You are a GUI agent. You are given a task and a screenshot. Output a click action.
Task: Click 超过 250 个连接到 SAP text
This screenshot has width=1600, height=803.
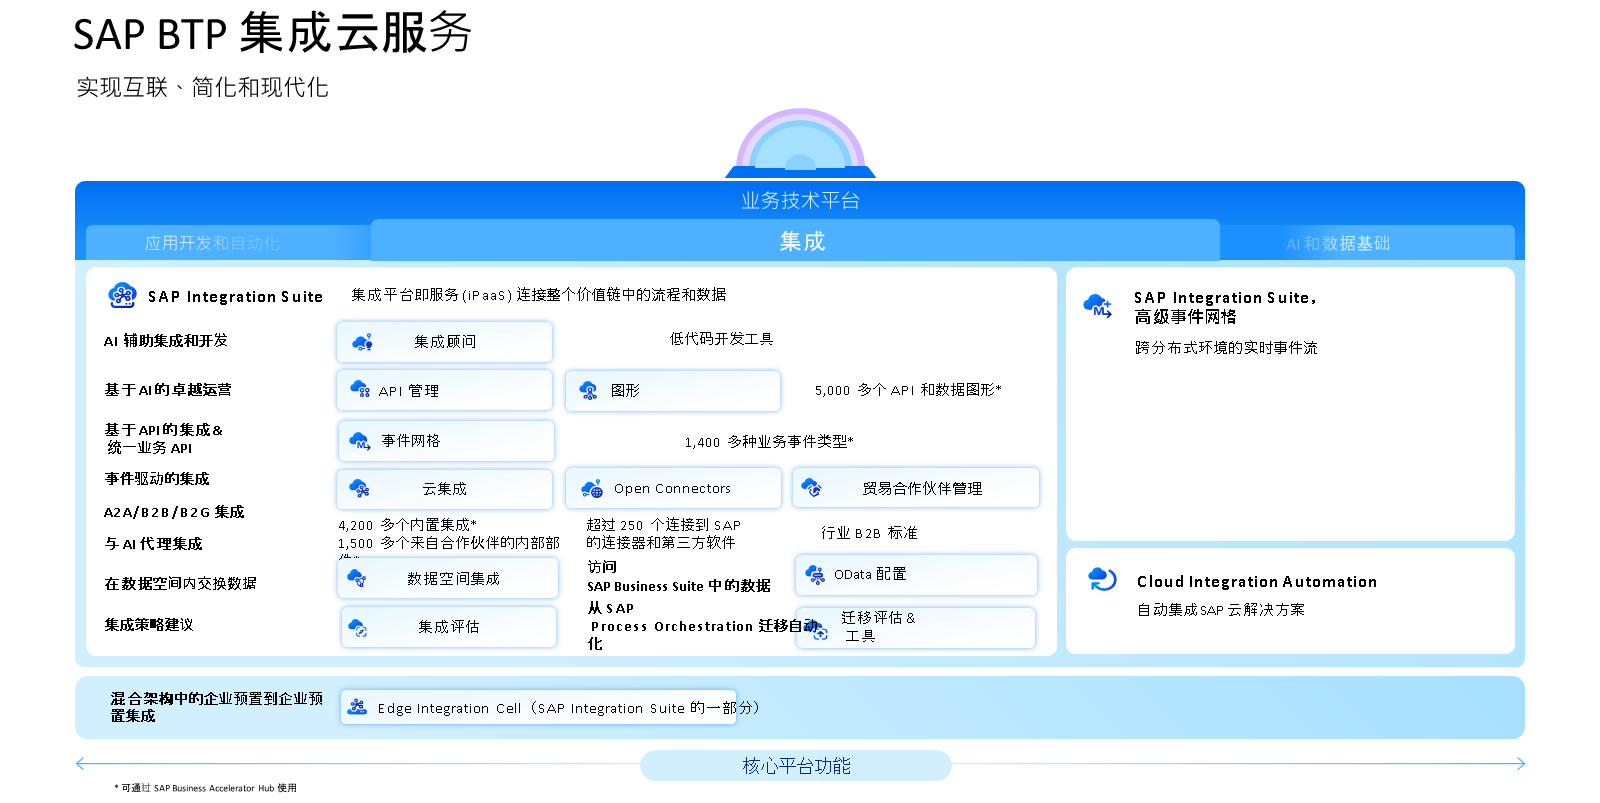coord(663,525)
